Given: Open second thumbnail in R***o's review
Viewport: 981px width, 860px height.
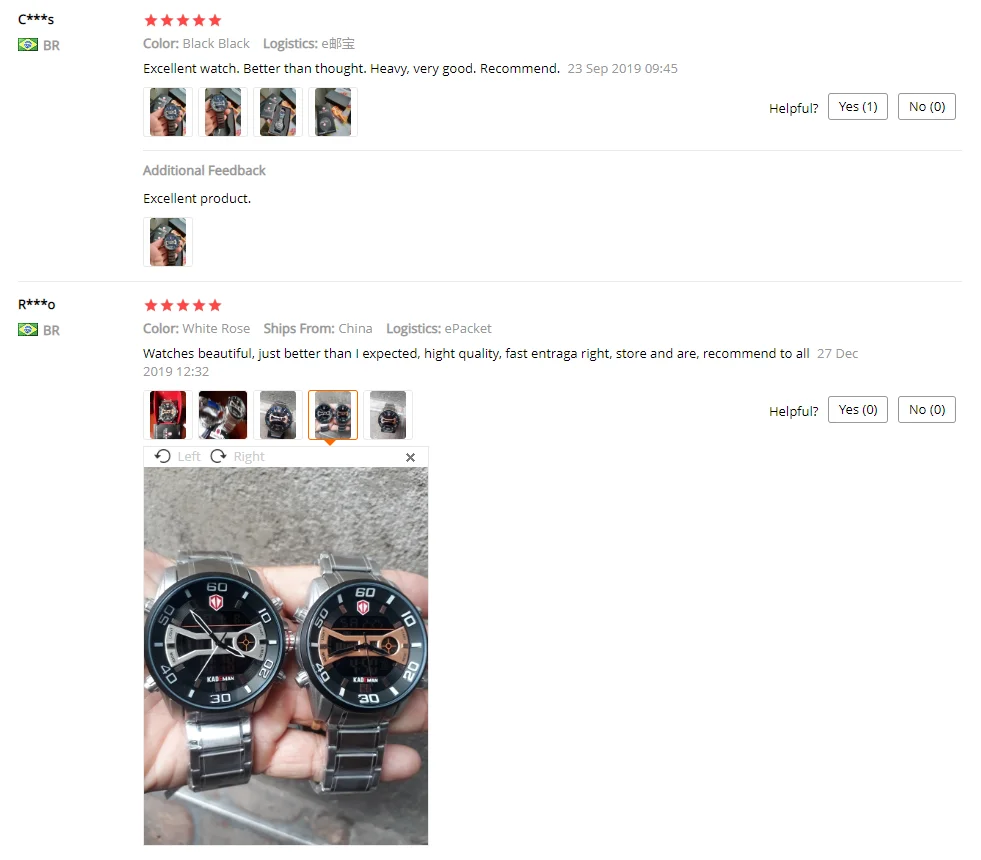Looking at the screenshot, I should pyautogui.click(x=223, y=415).
